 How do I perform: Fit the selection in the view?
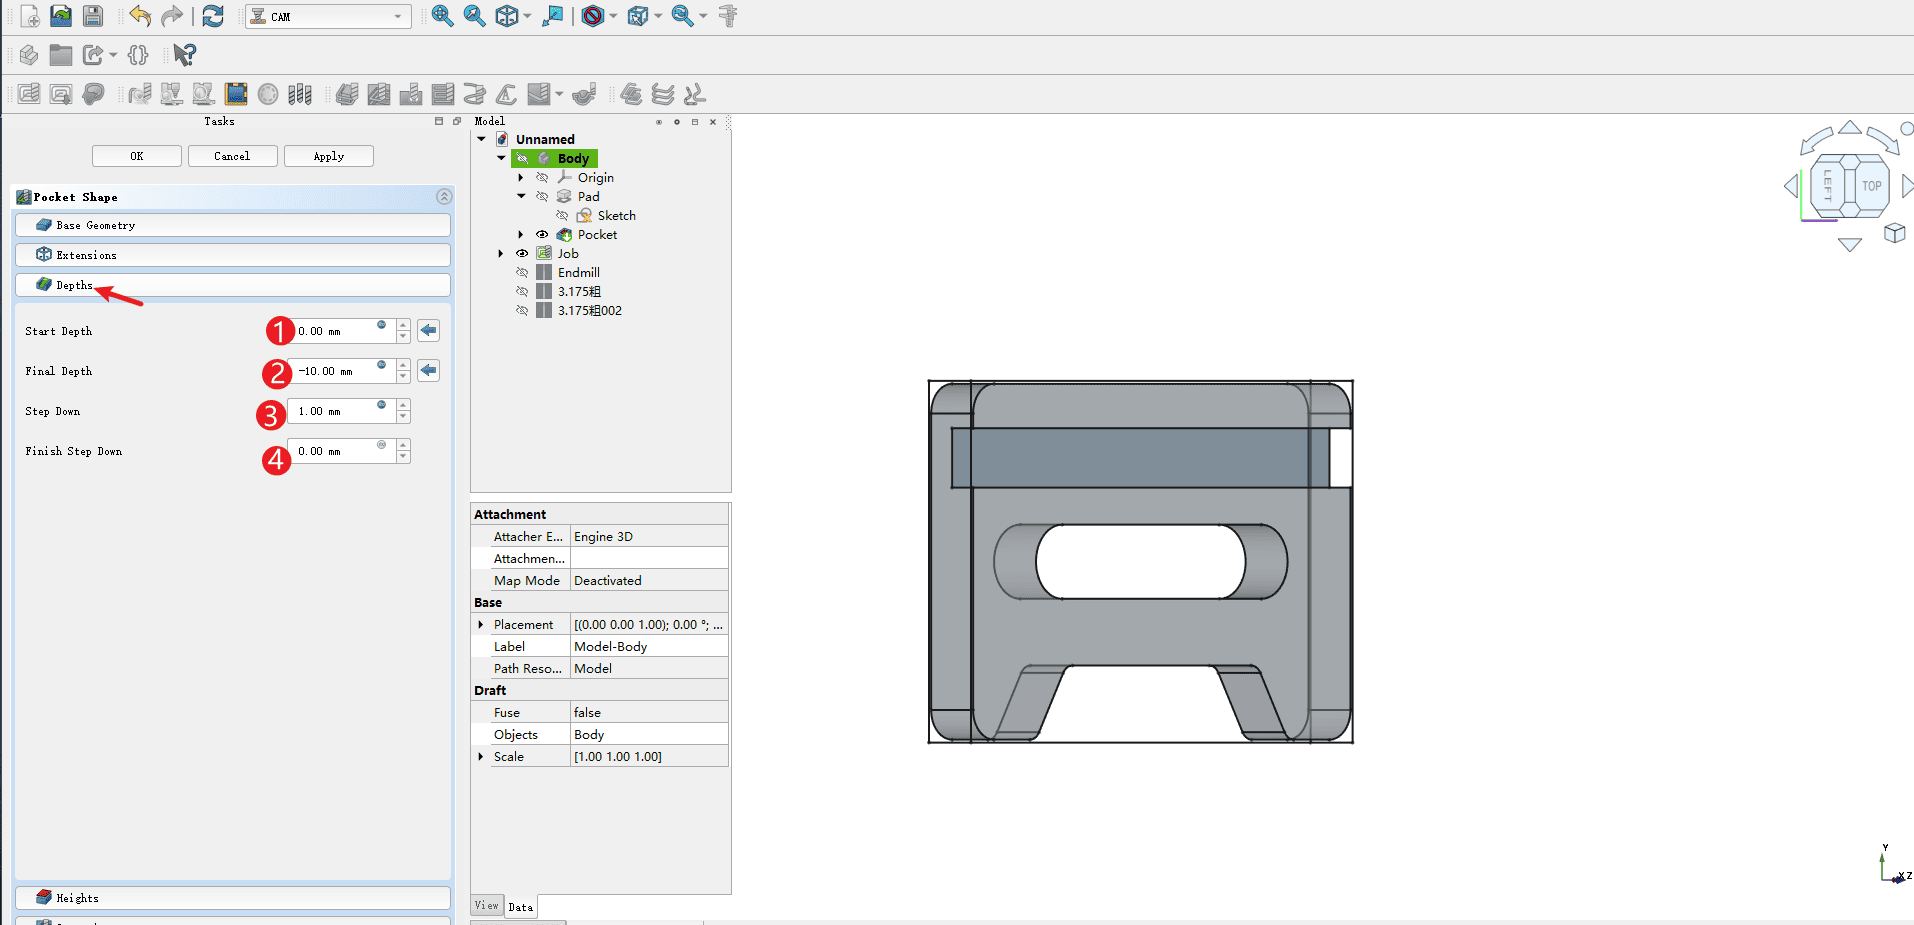click(474, 16)
